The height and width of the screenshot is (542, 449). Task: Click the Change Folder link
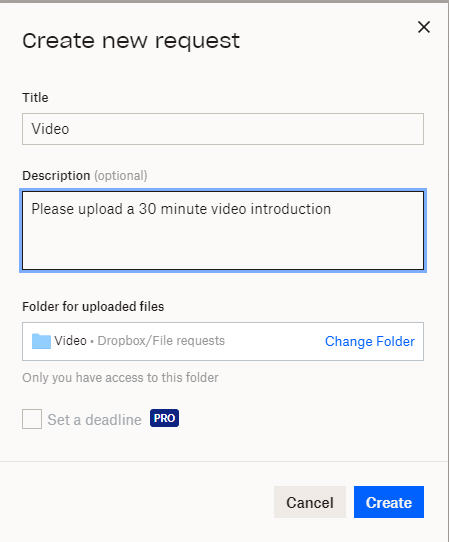point(370,342)
